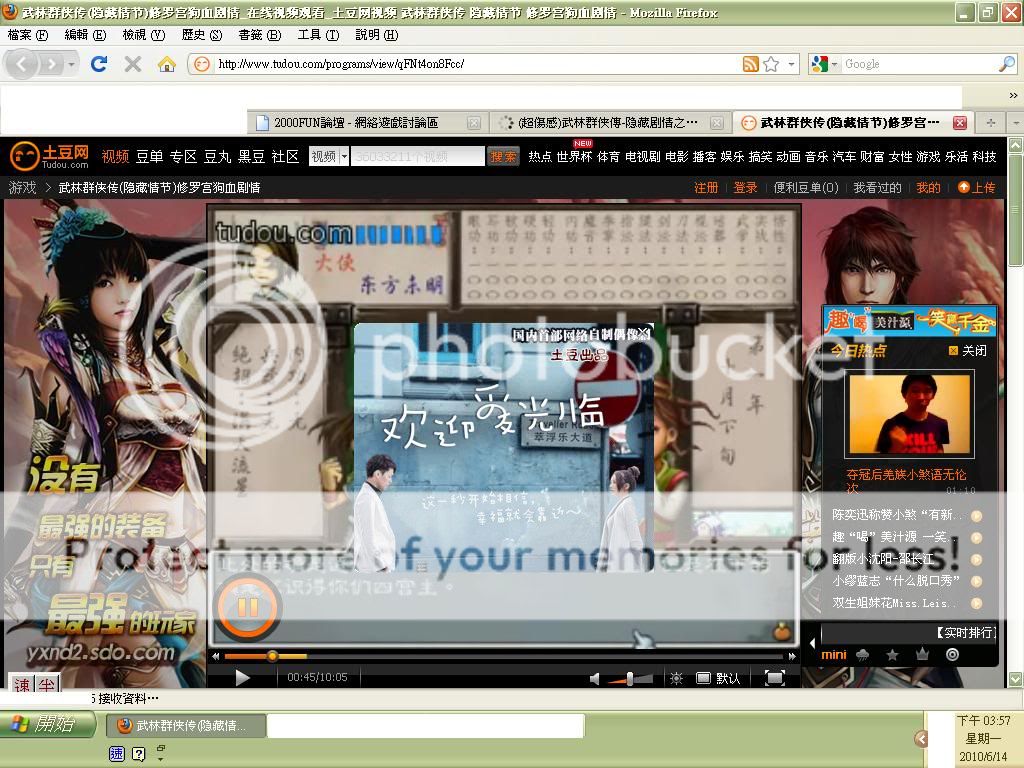
Task: Switch to the 2000FUN論壇 tab
Action: (x=355, y=122)
